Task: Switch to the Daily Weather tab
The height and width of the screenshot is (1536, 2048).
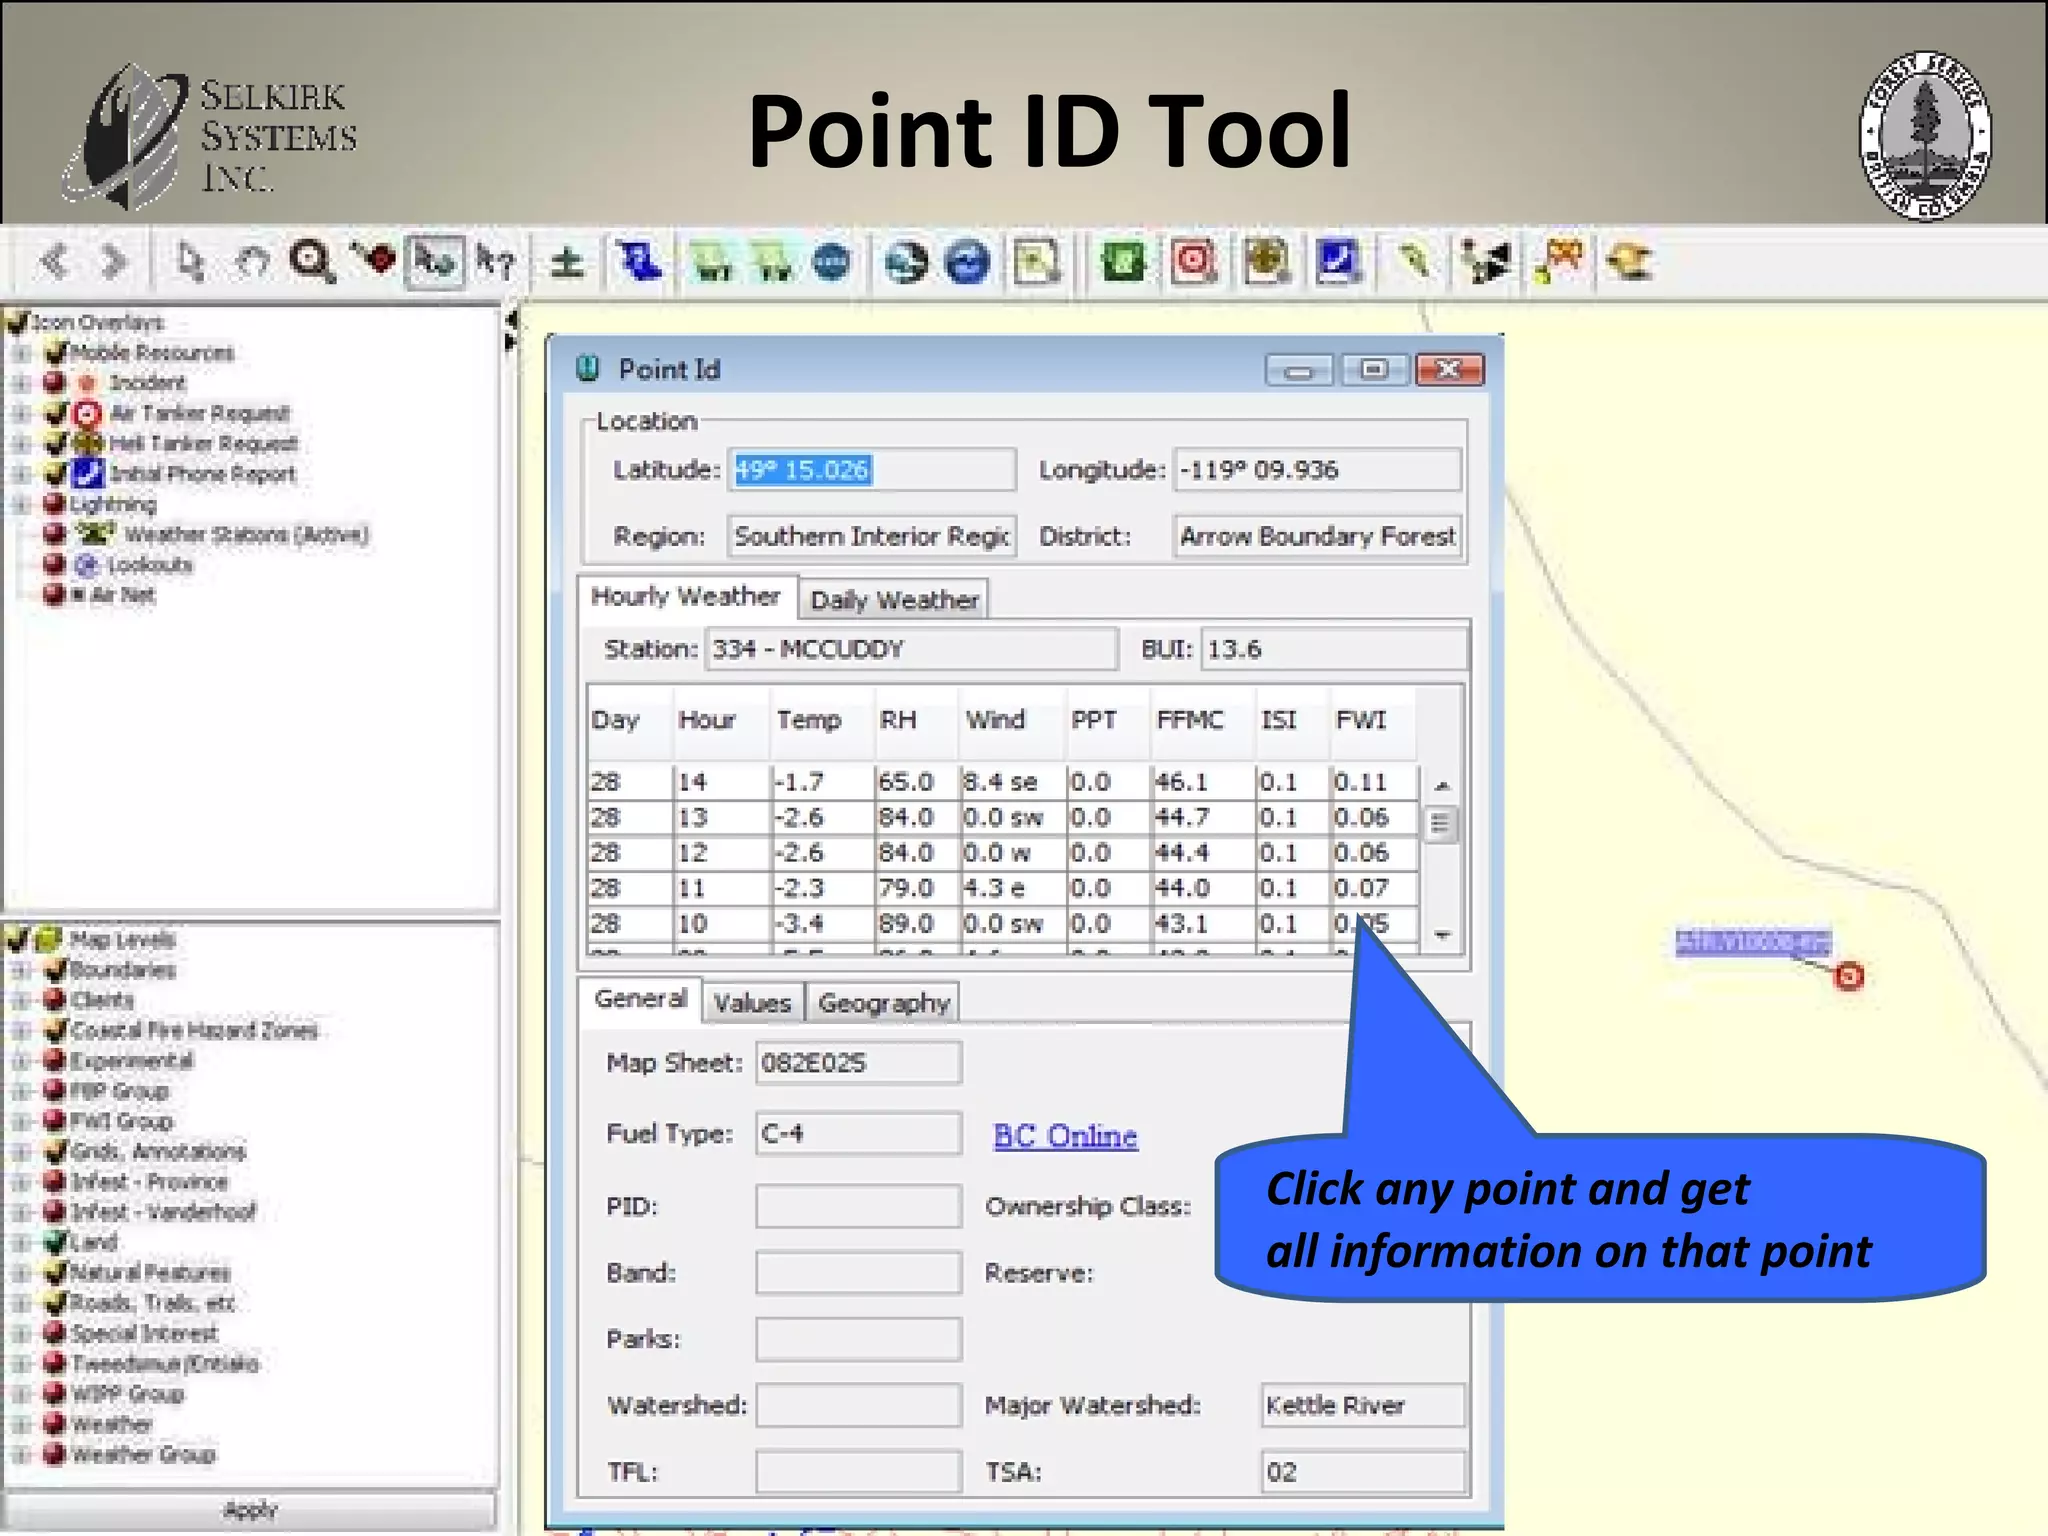Action: click(x=894, y=600)
